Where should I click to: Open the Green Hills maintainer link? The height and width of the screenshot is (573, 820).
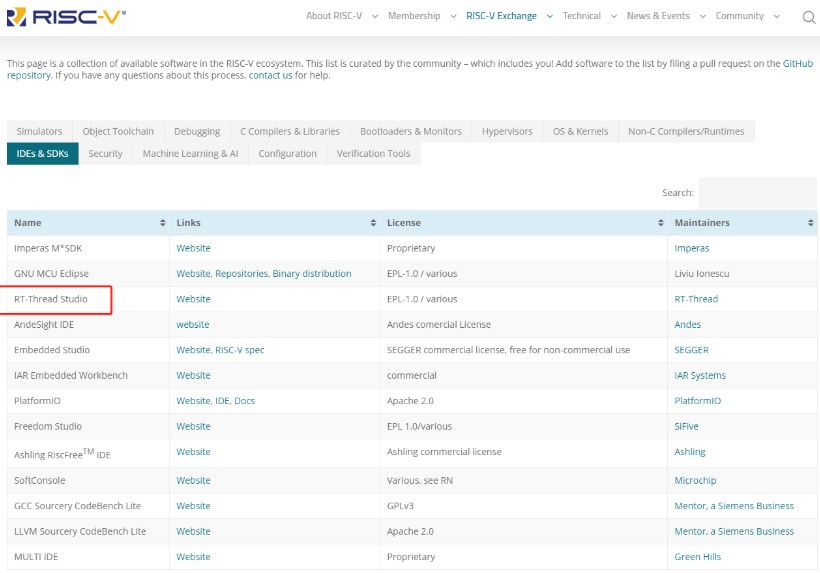[697, 557]
